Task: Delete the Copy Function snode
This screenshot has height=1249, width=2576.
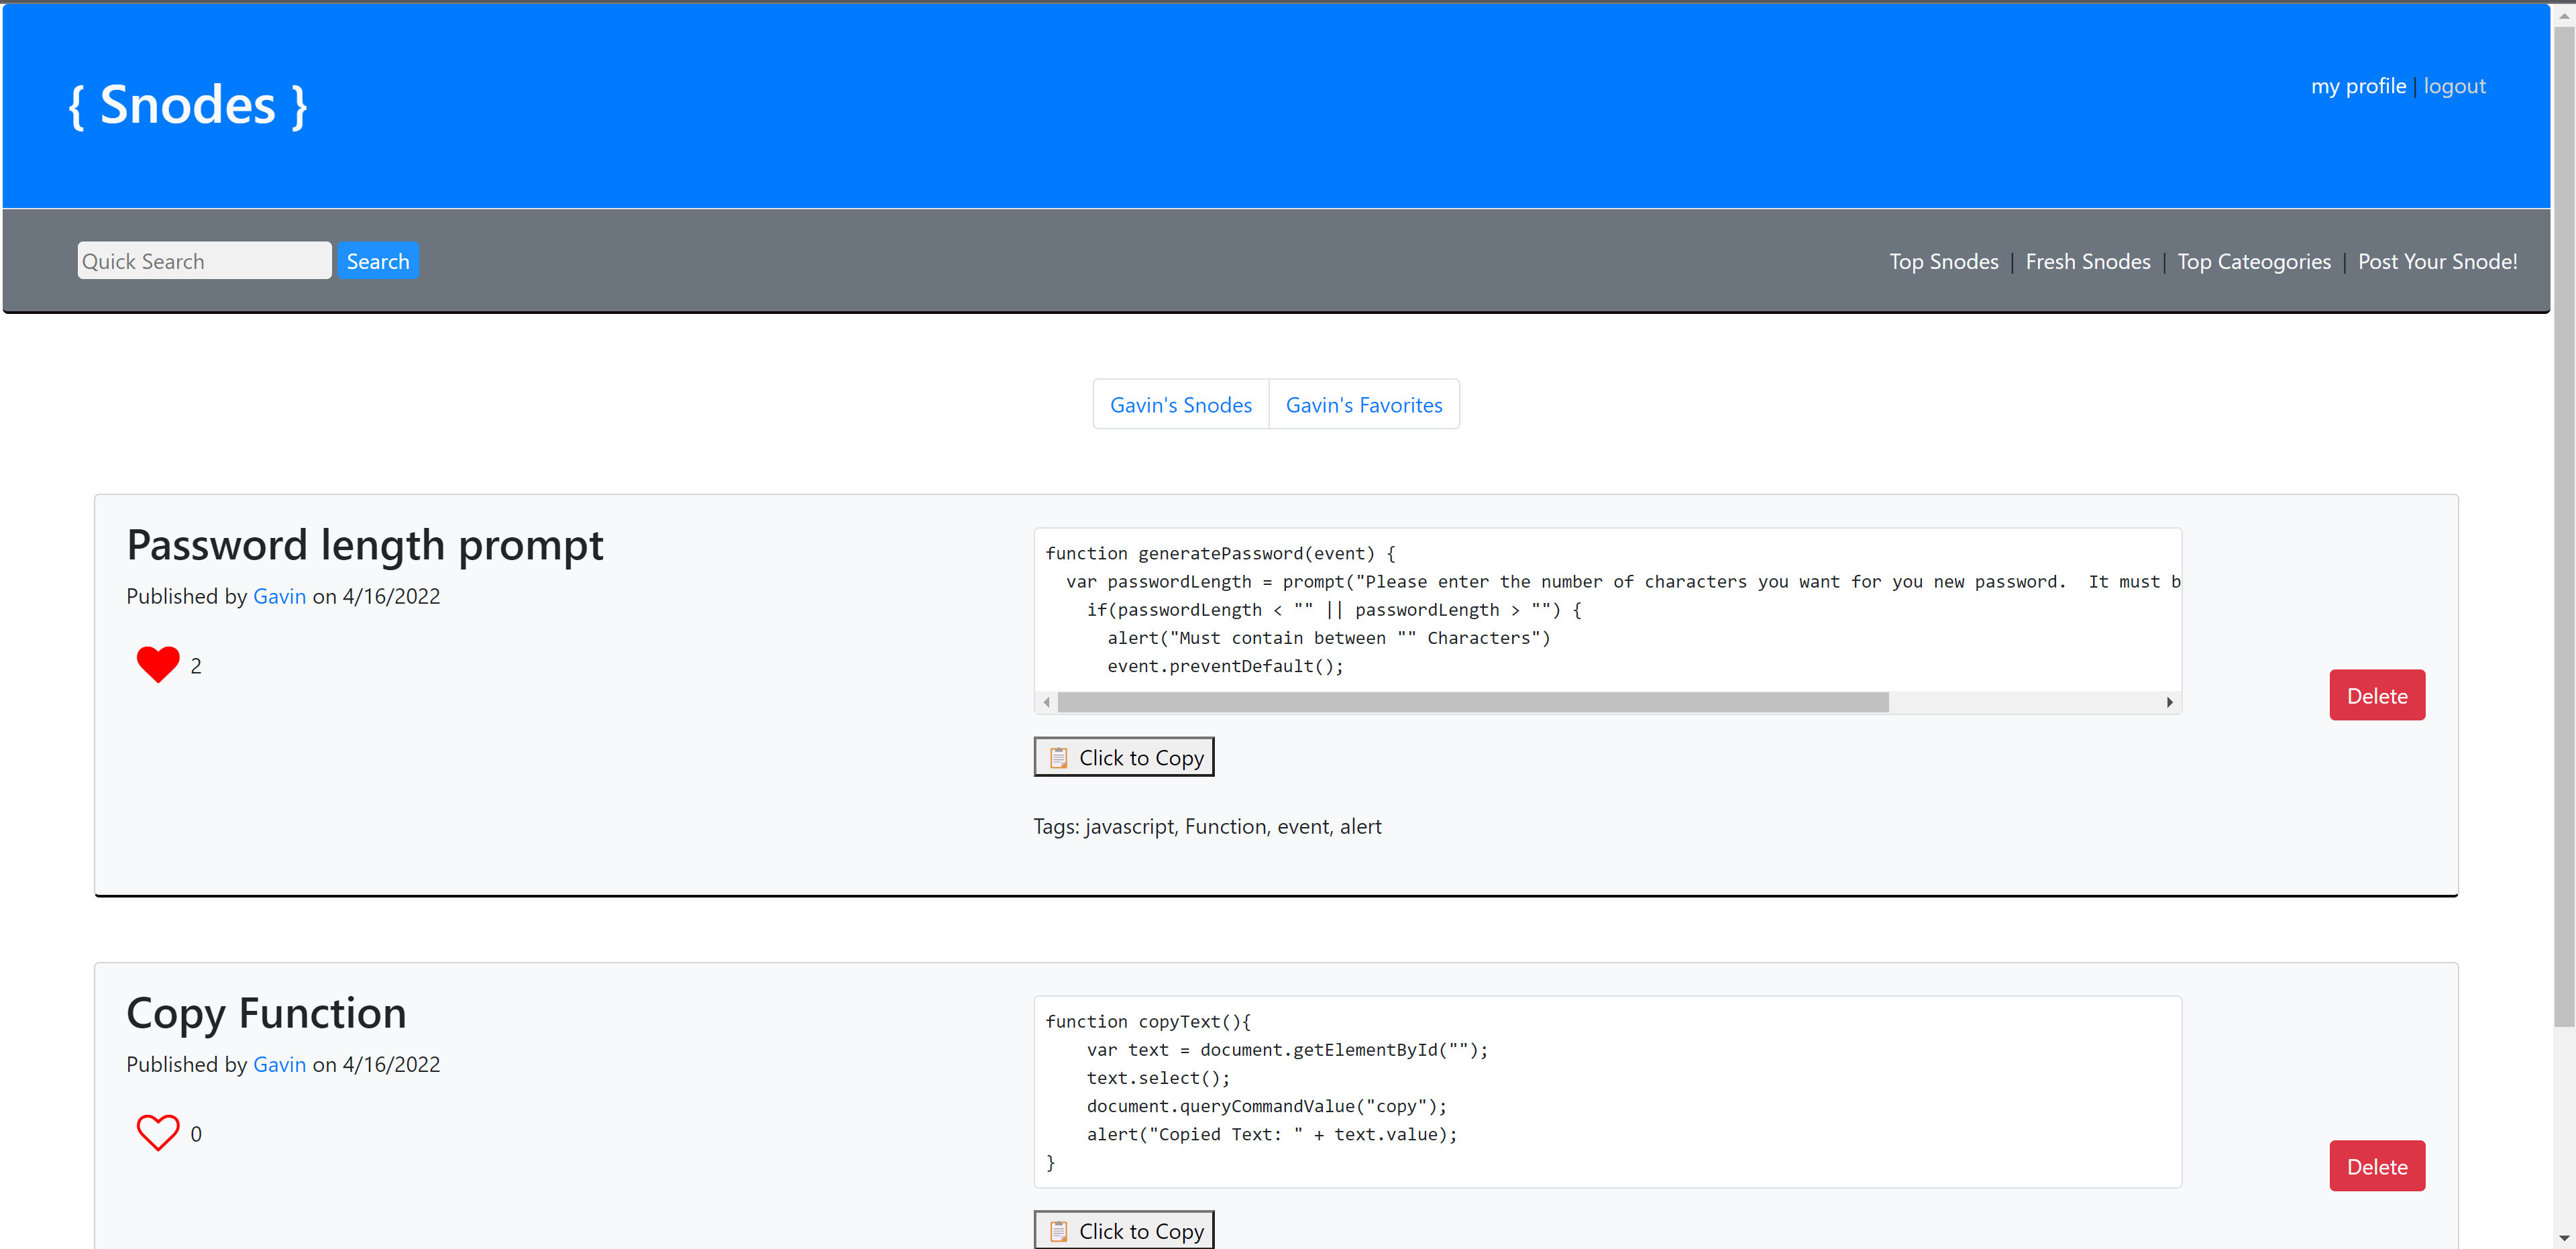Action: (x=2377, y=1165)
